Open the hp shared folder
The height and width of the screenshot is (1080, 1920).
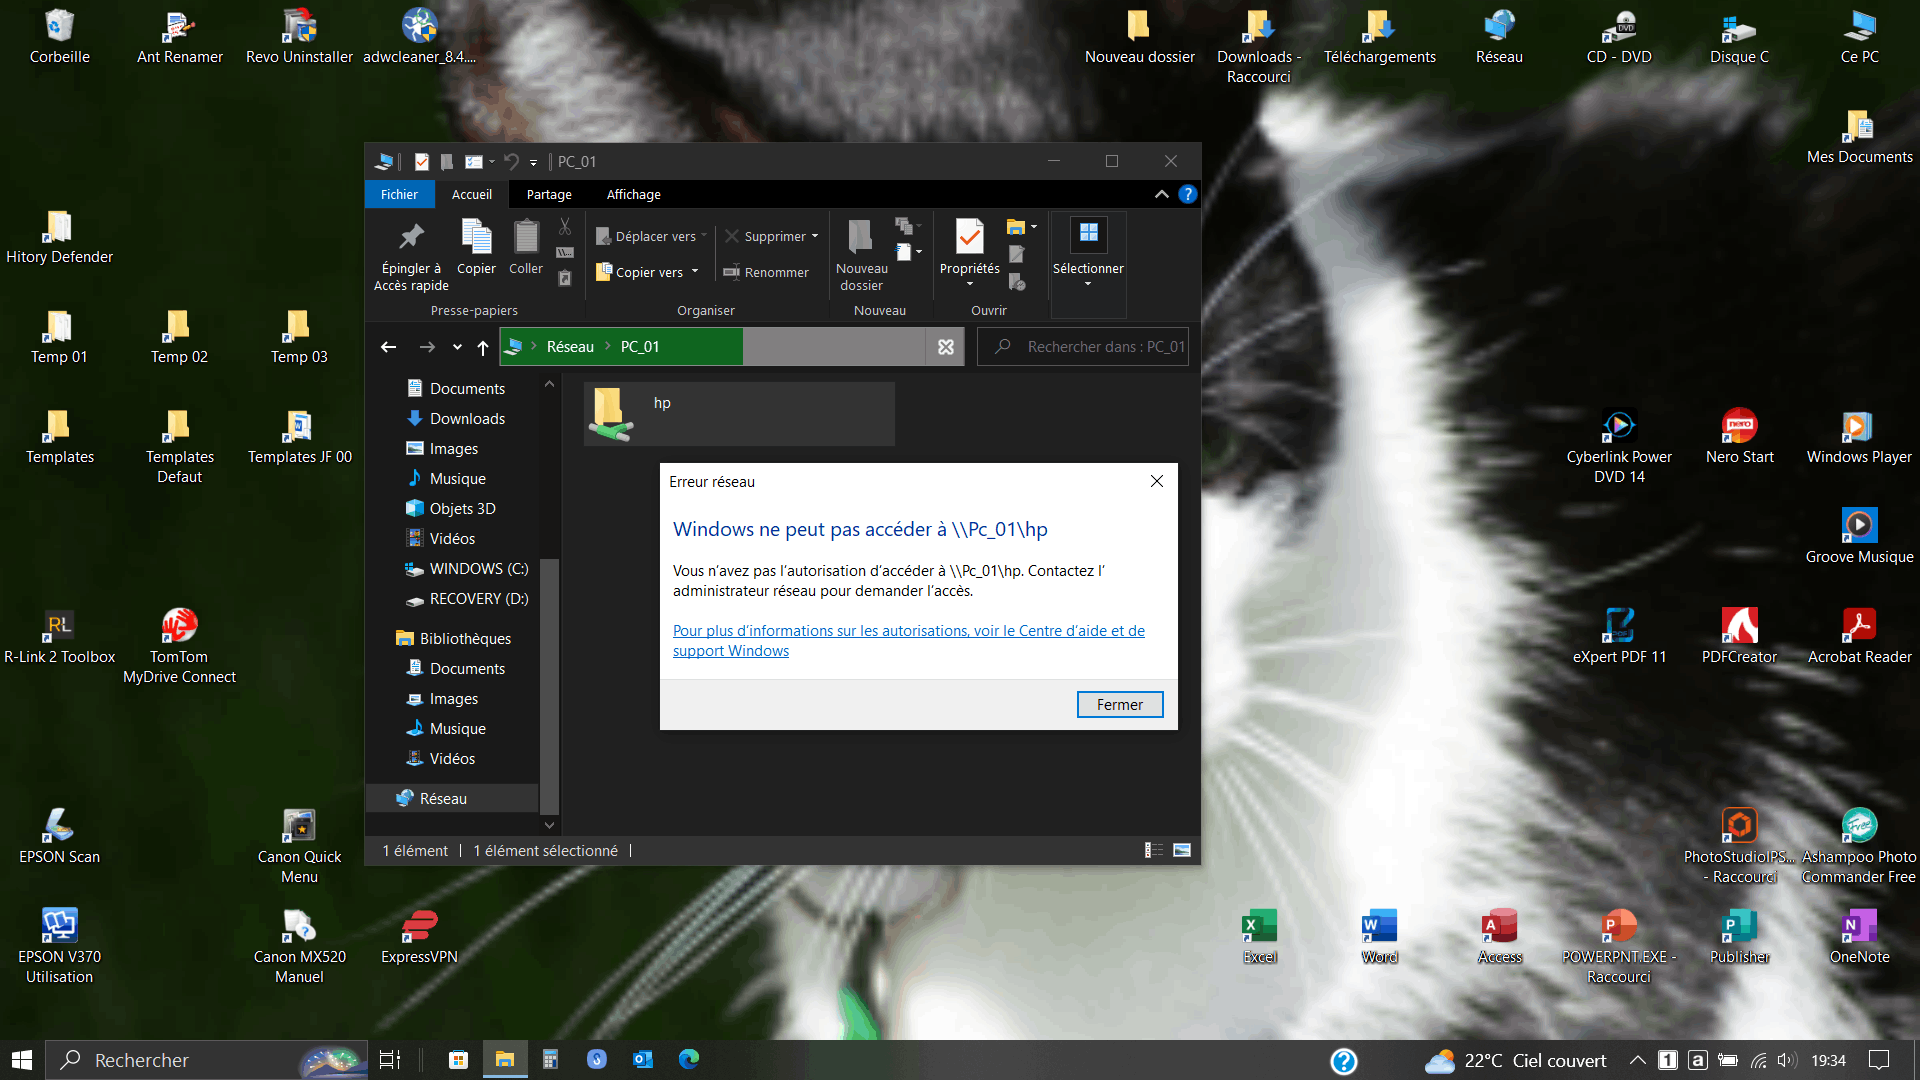612,413
